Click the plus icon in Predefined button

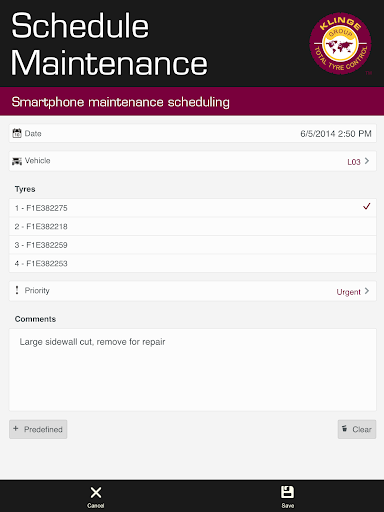point(16,428)
